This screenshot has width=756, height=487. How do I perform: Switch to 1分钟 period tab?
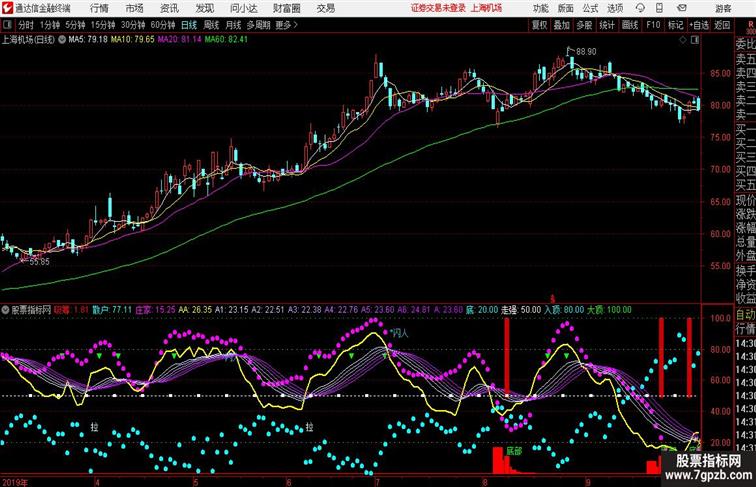[50, 25]
